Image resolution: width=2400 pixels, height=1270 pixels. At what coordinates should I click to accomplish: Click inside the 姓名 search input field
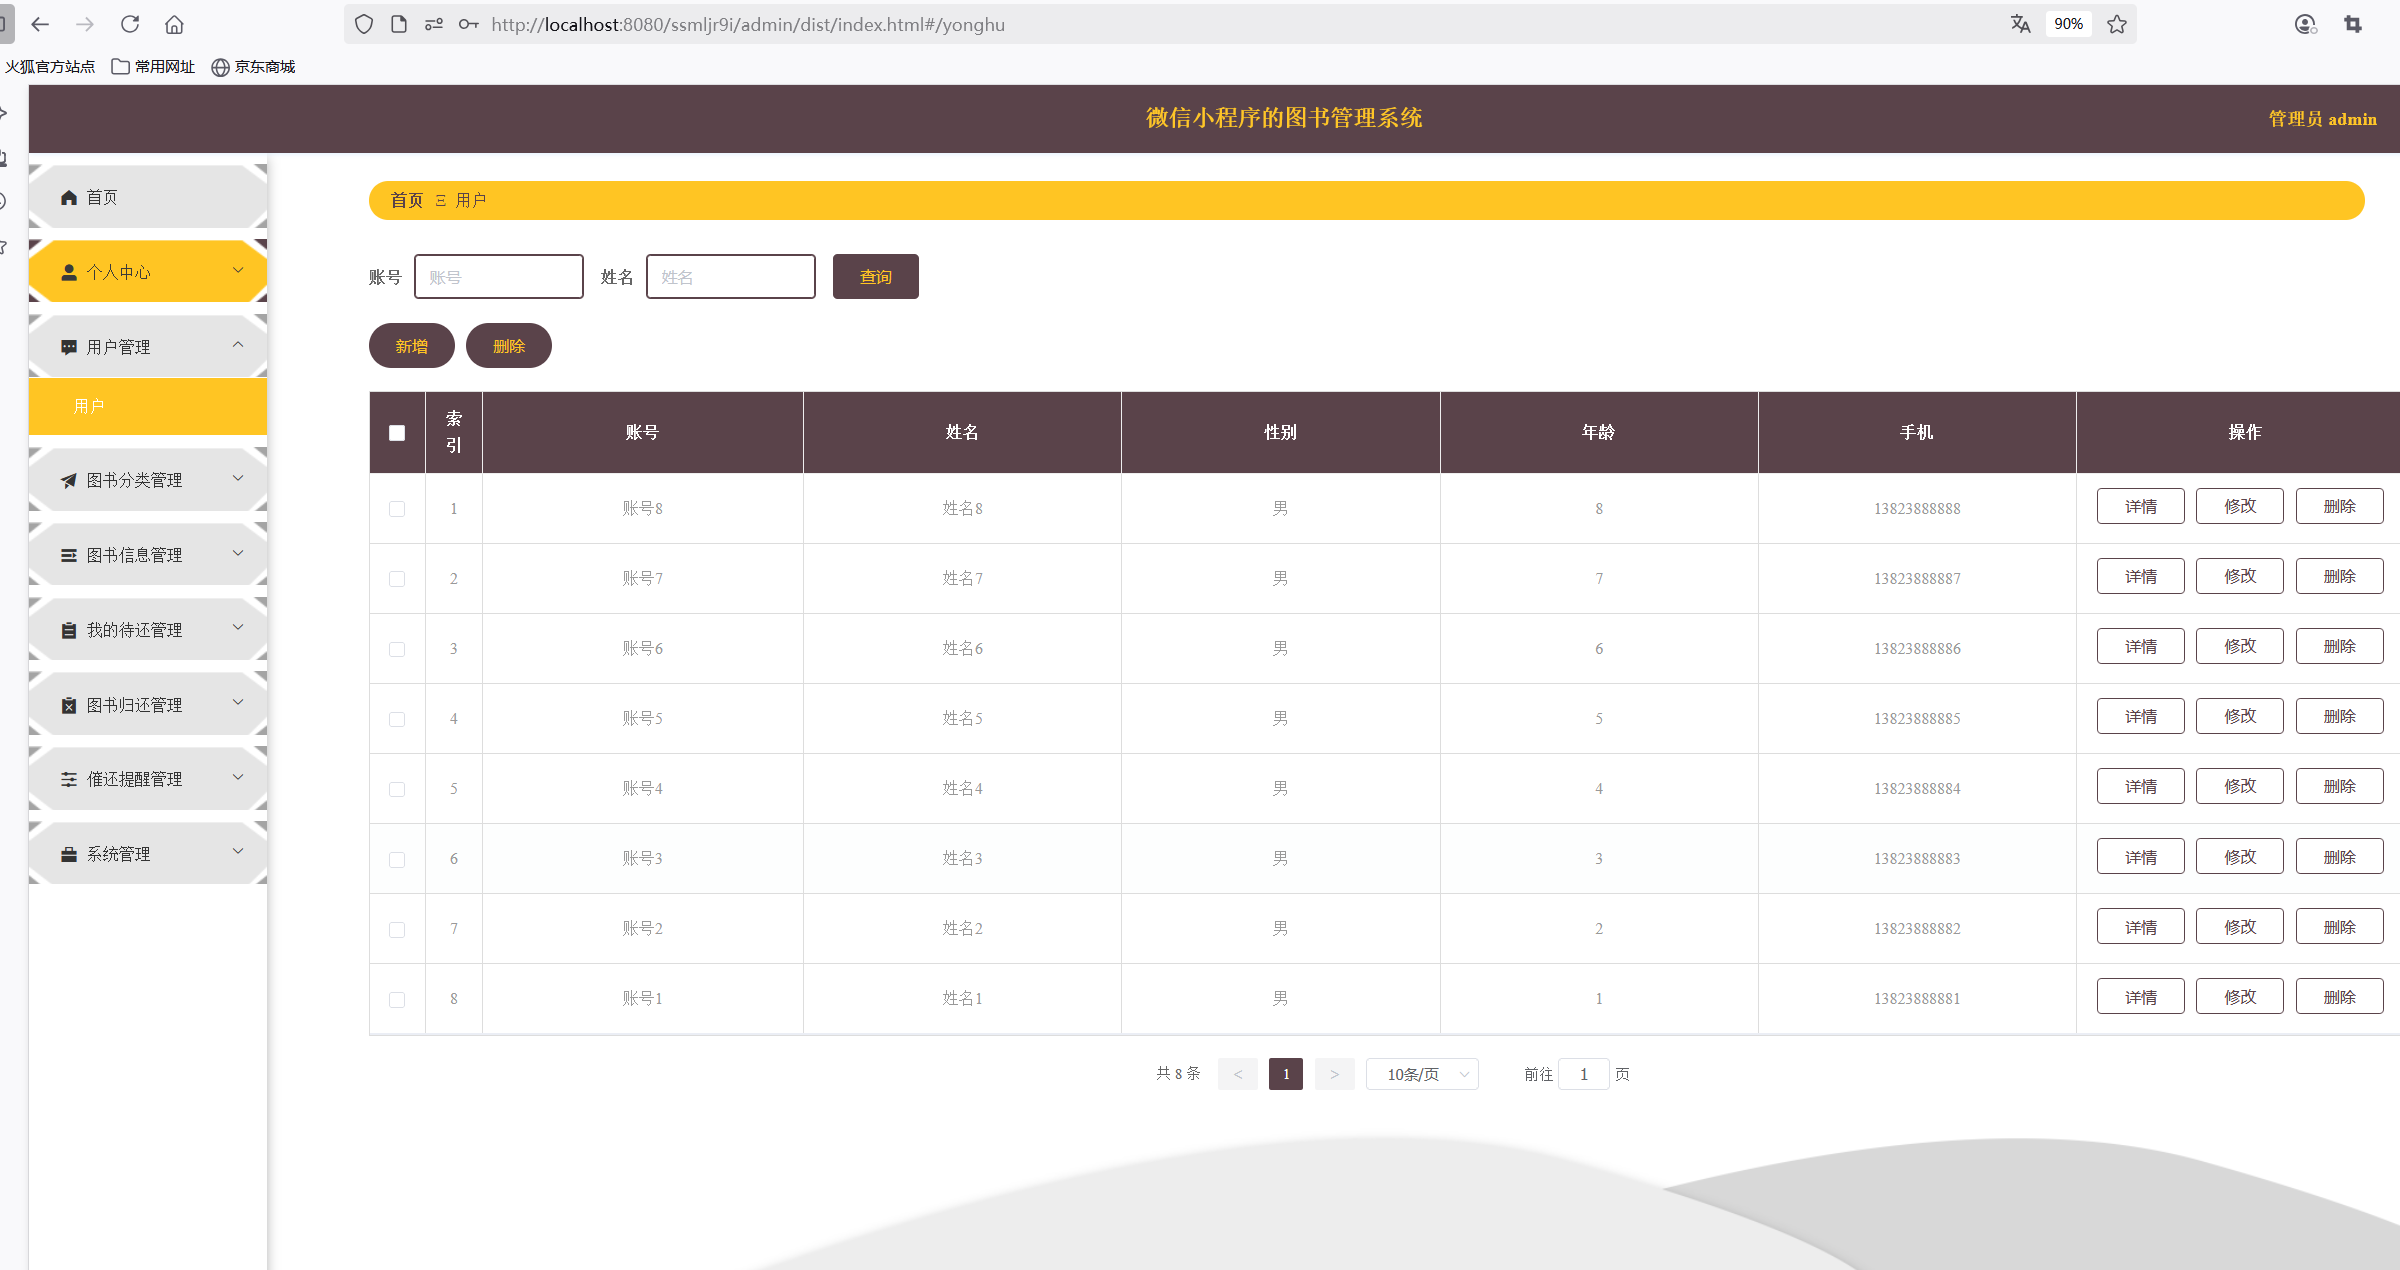[730, 276]
